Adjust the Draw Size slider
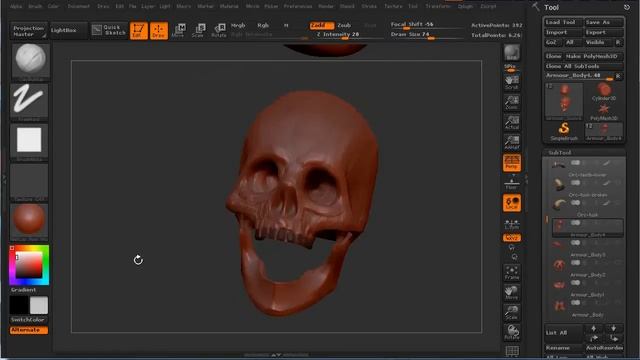The height and width of the screenshot is (360, 640). [x=426, y=35]
